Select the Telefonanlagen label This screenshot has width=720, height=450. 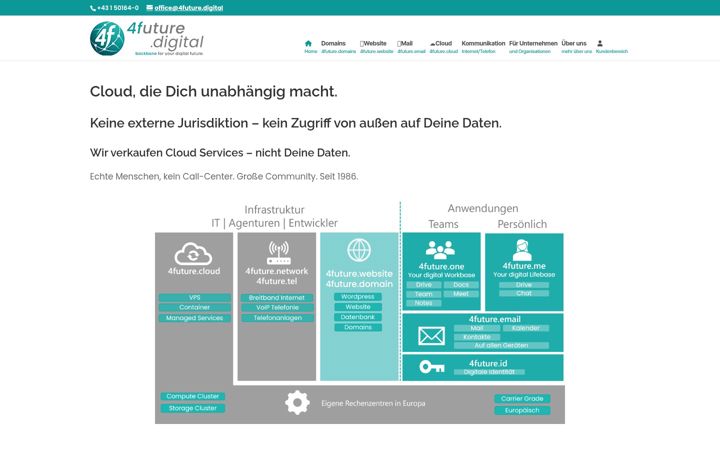[277, 318]
